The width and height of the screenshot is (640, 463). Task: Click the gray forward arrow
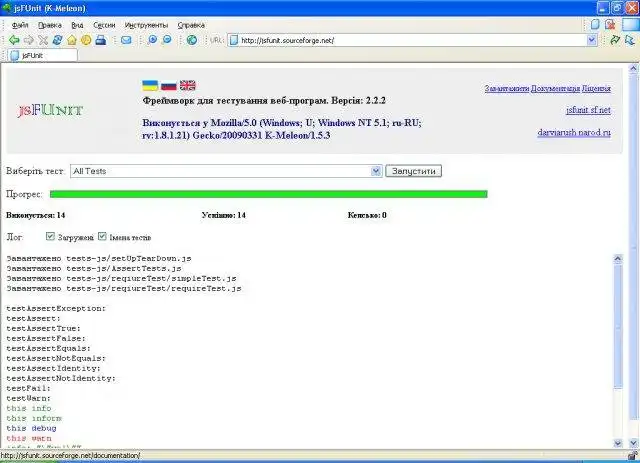coord(29,40)
